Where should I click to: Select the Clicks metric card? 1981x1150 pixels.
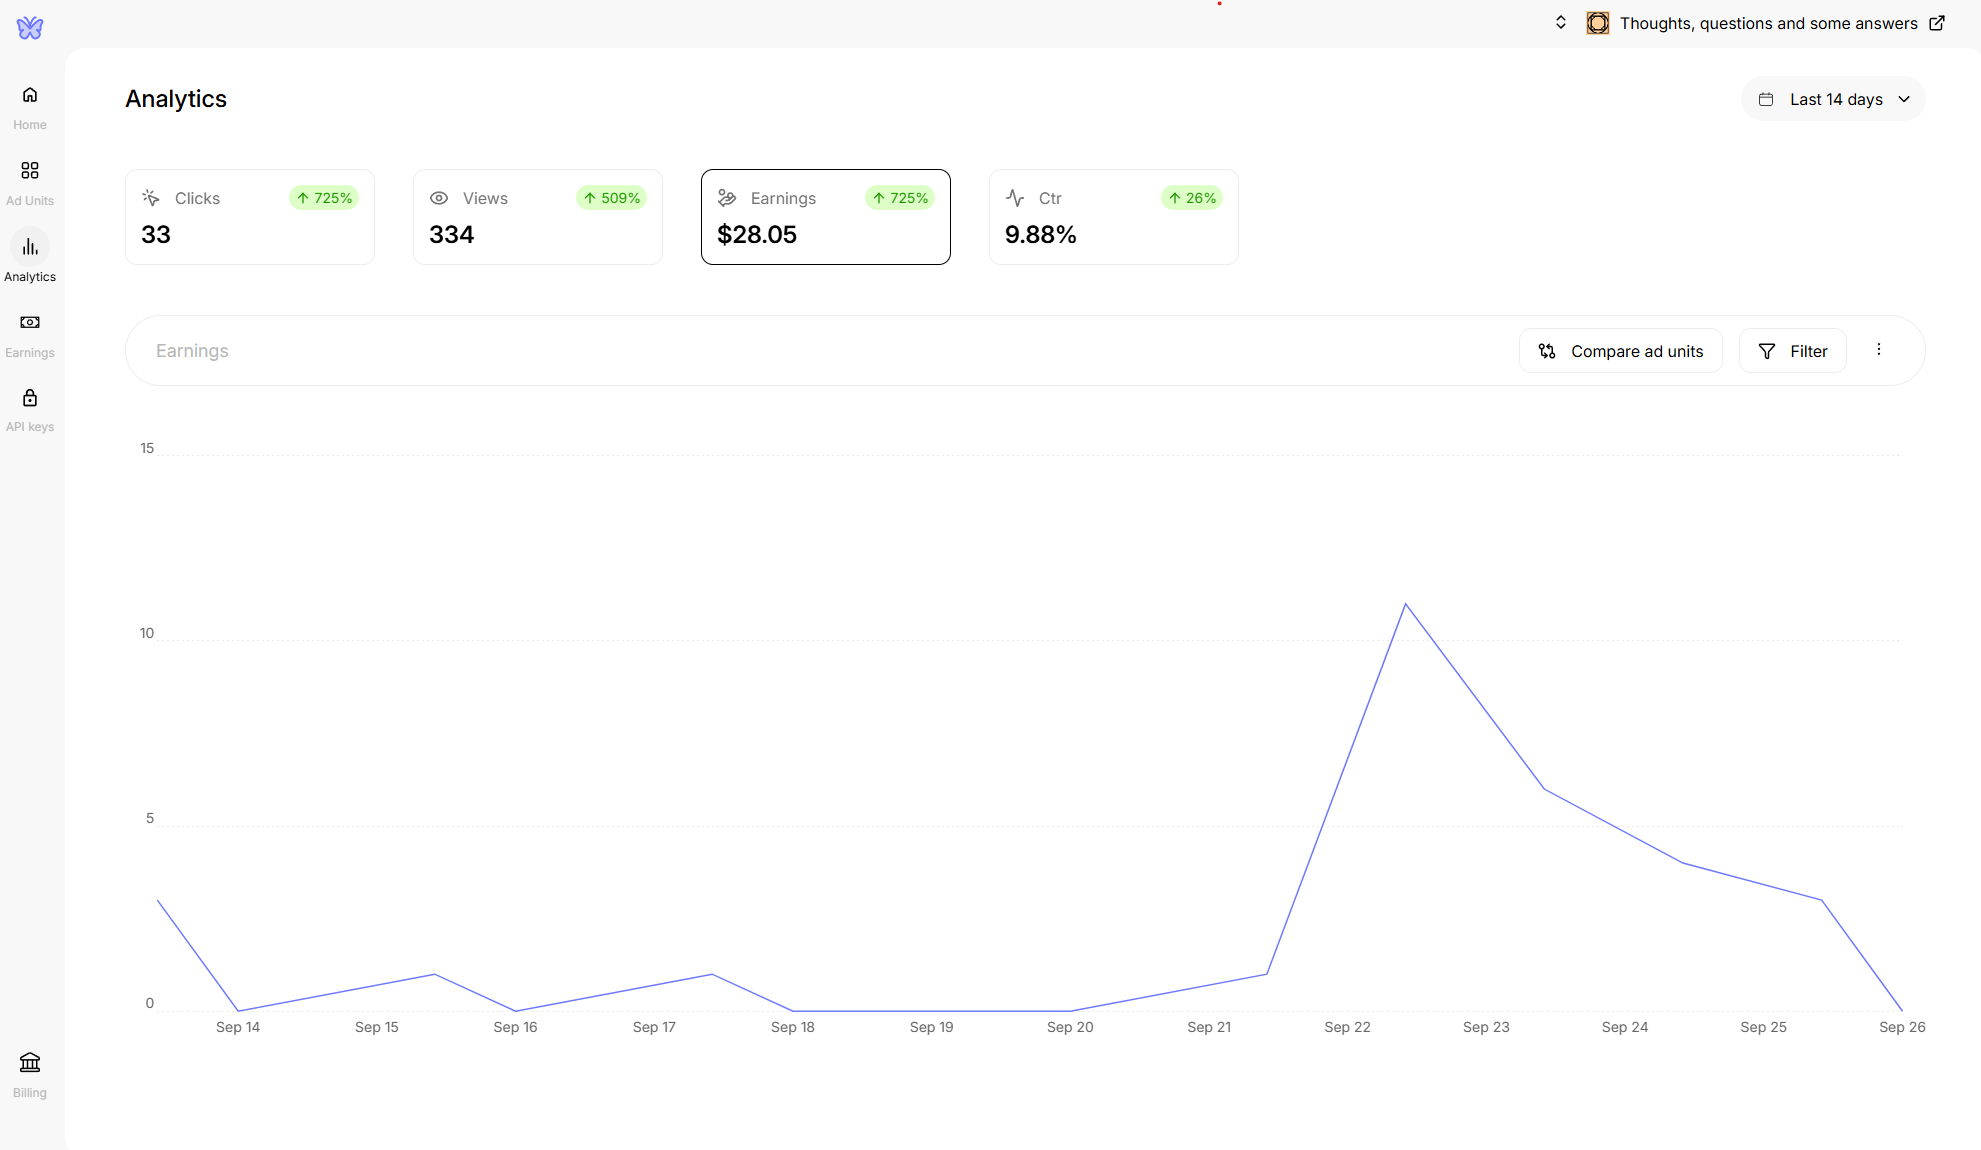click(250, 217)
